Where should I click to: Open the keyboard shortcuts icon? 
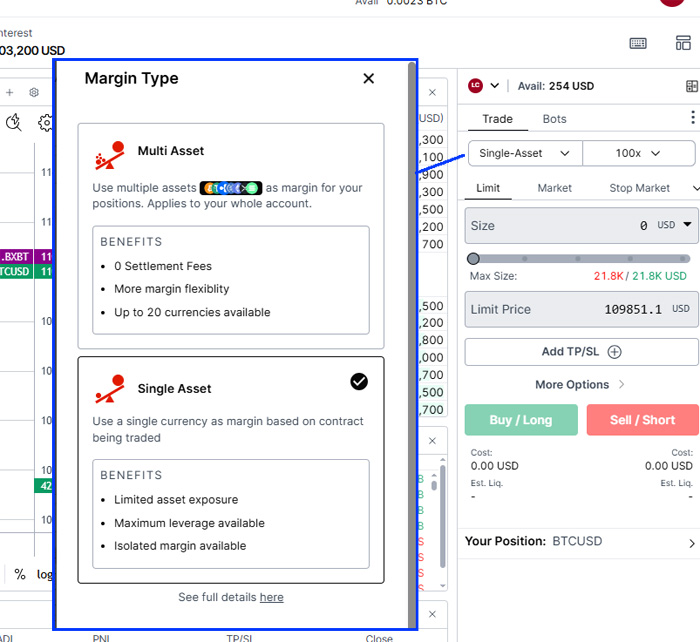[638, 43]
